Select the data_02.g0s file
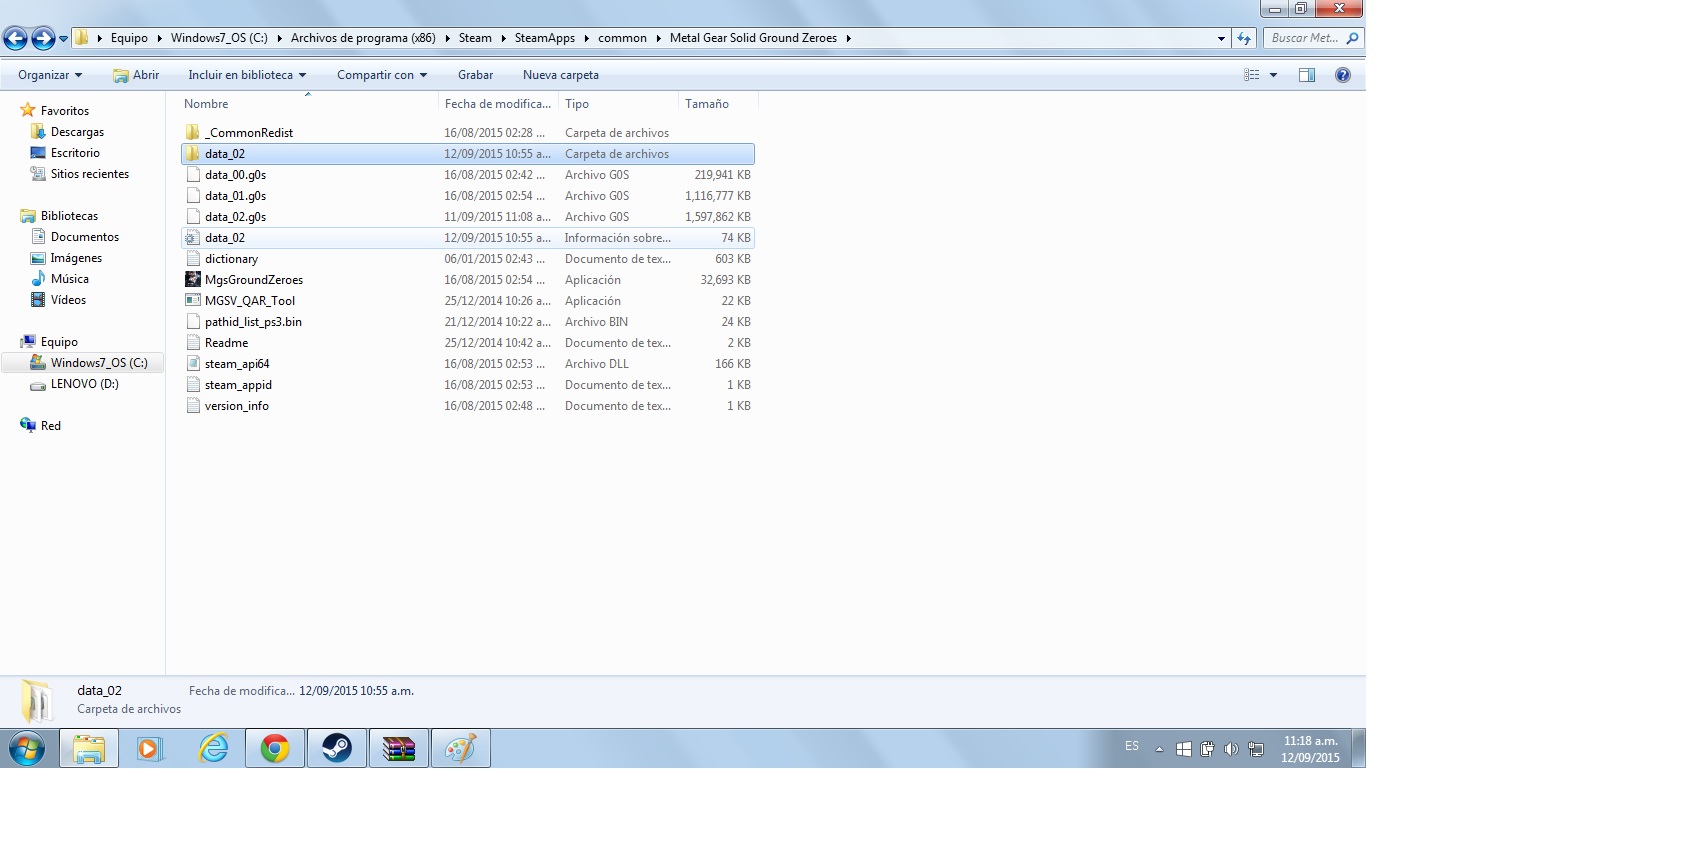Image resolution: width=1700 pixels, height=858 pixels. pos(467,217)
